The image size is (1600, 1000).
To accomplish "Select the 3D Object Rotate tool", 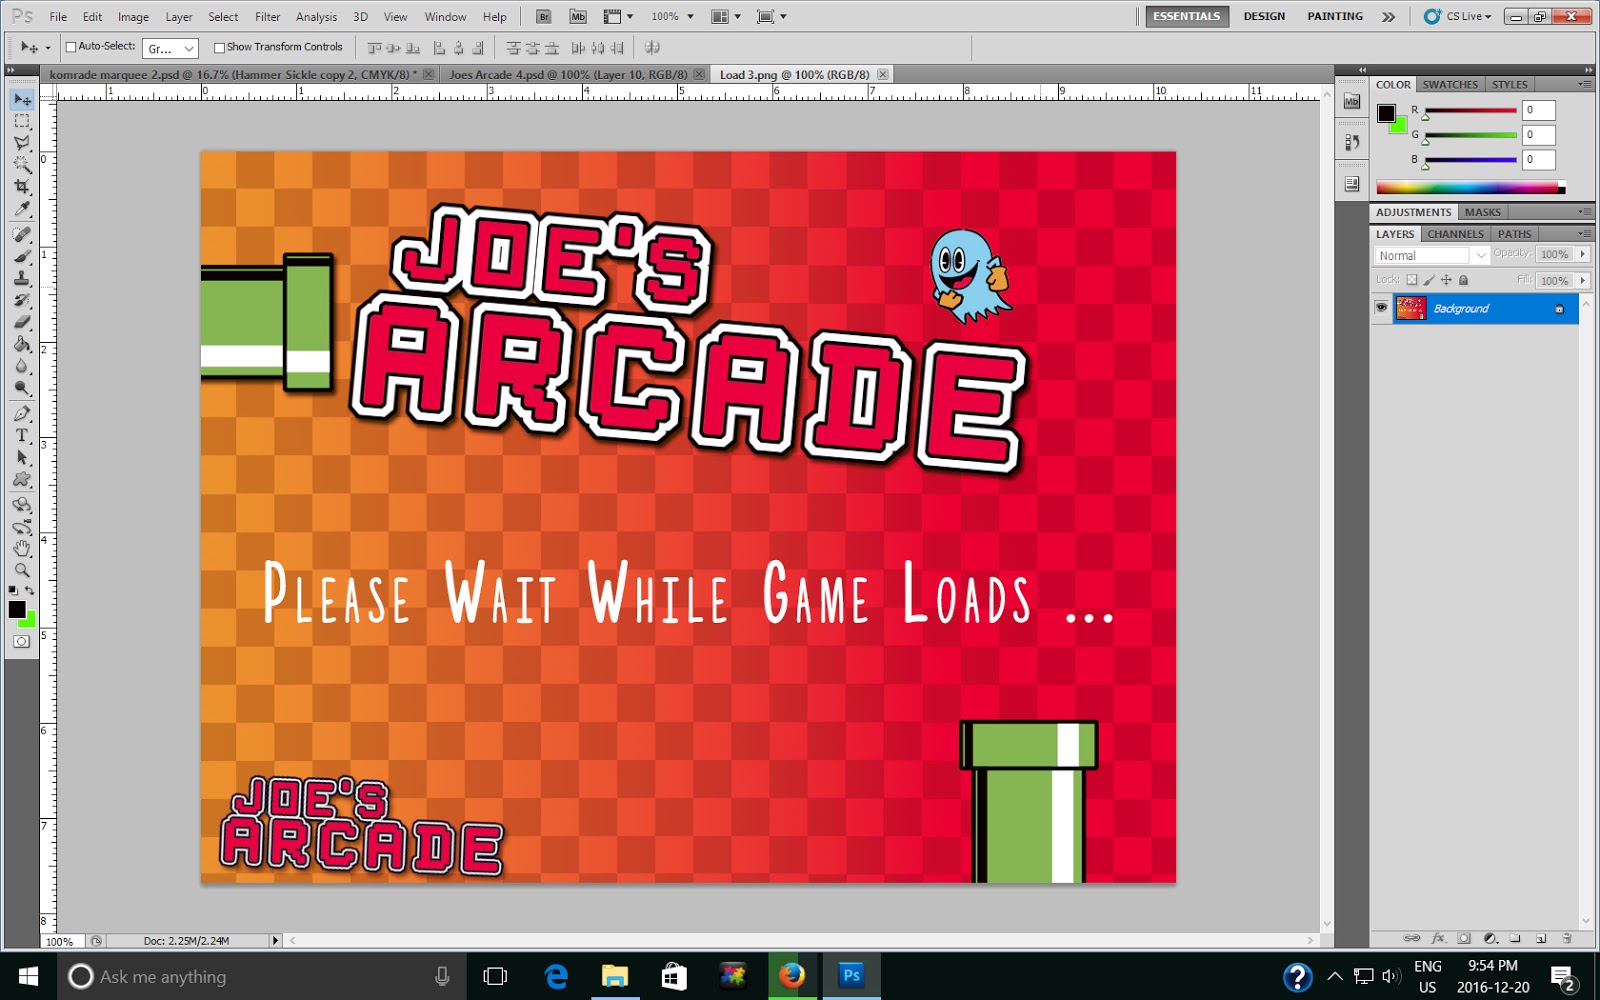I will pos(22,505).
